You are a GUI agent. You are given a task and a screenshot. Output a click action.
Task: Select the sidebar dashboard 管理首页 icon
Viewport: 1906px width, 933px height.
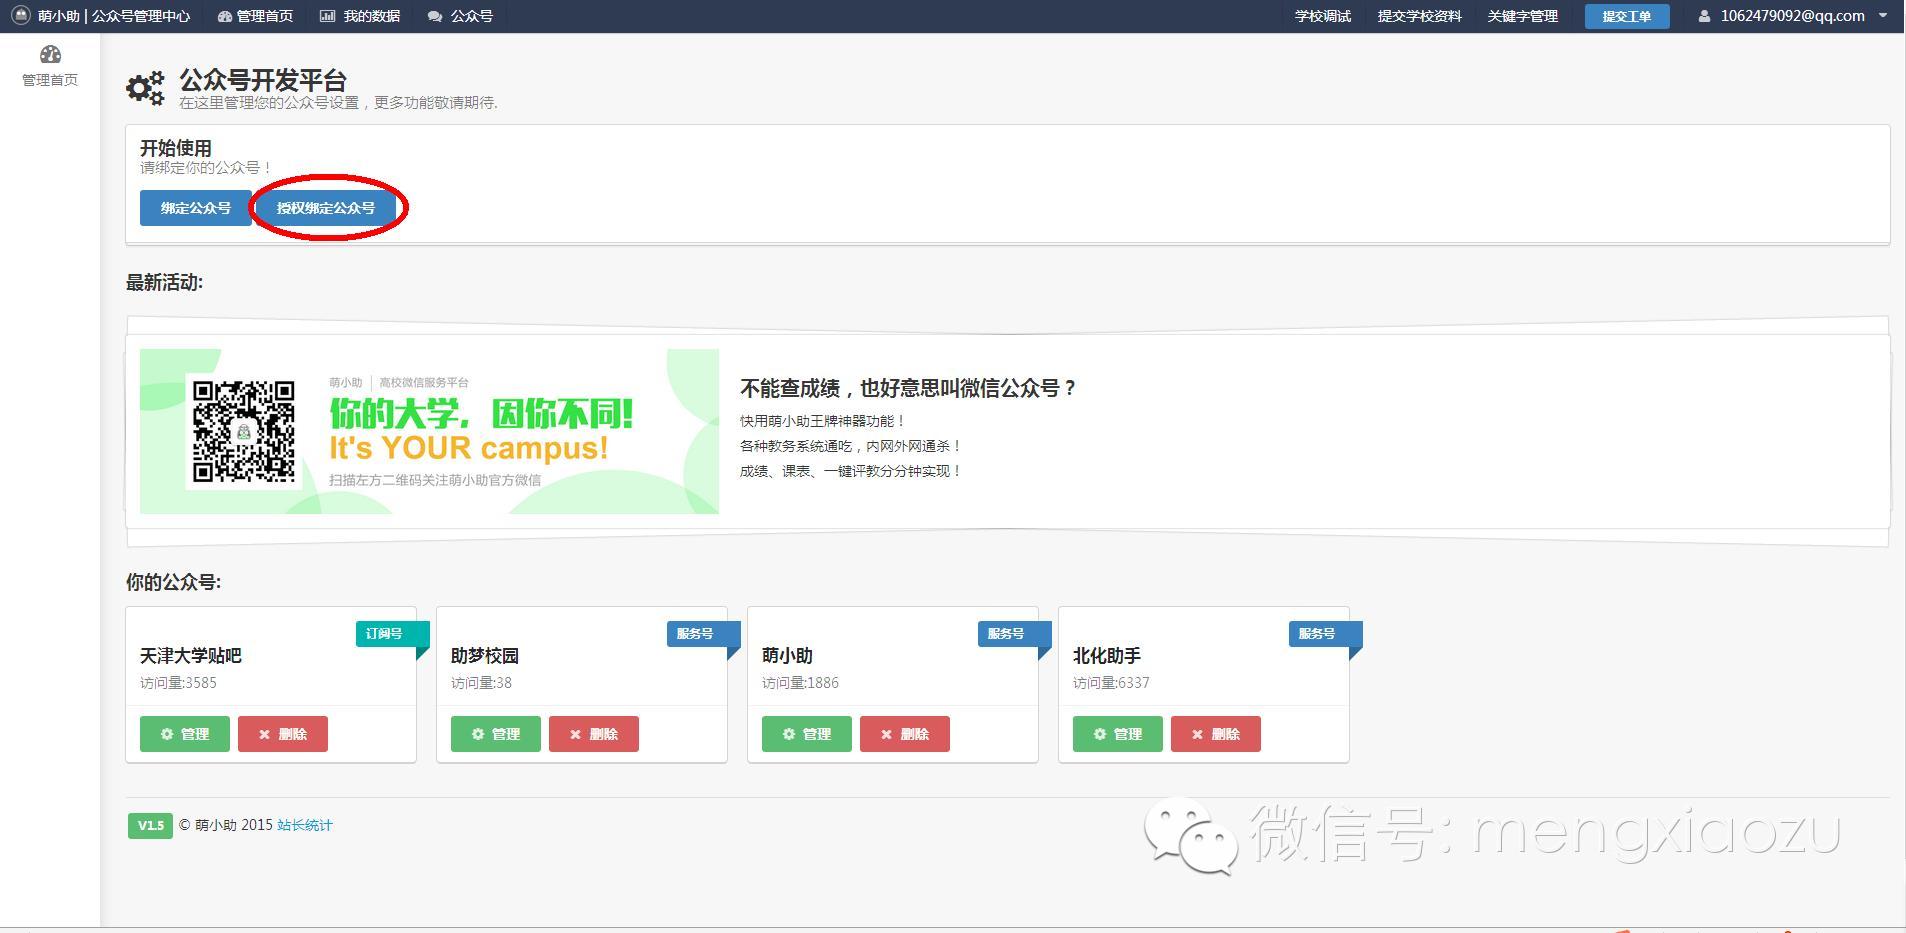tap(50, 54)
